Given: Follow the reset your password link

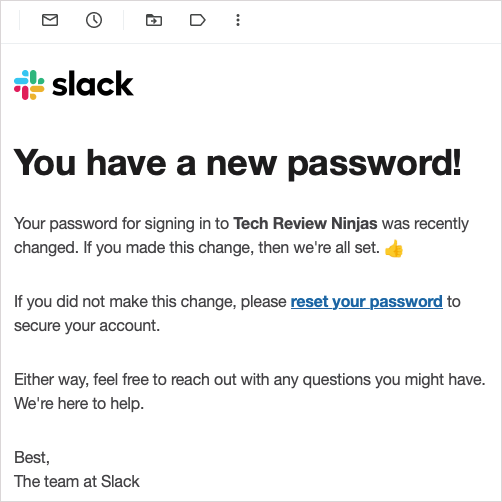Looking at the screenshot, I should coord(367,302).
